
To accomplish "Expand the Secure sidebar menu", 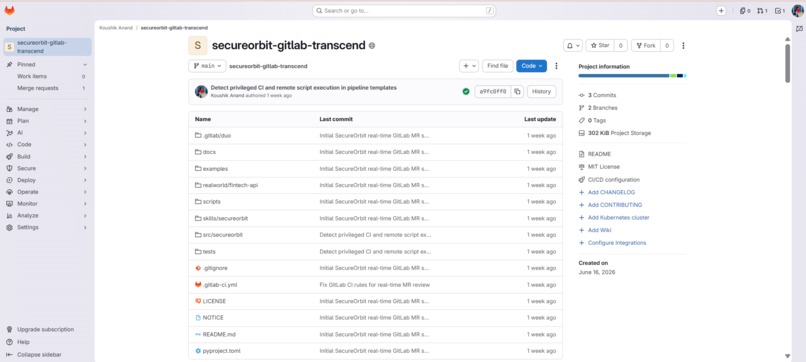I will tap(47, 168).
